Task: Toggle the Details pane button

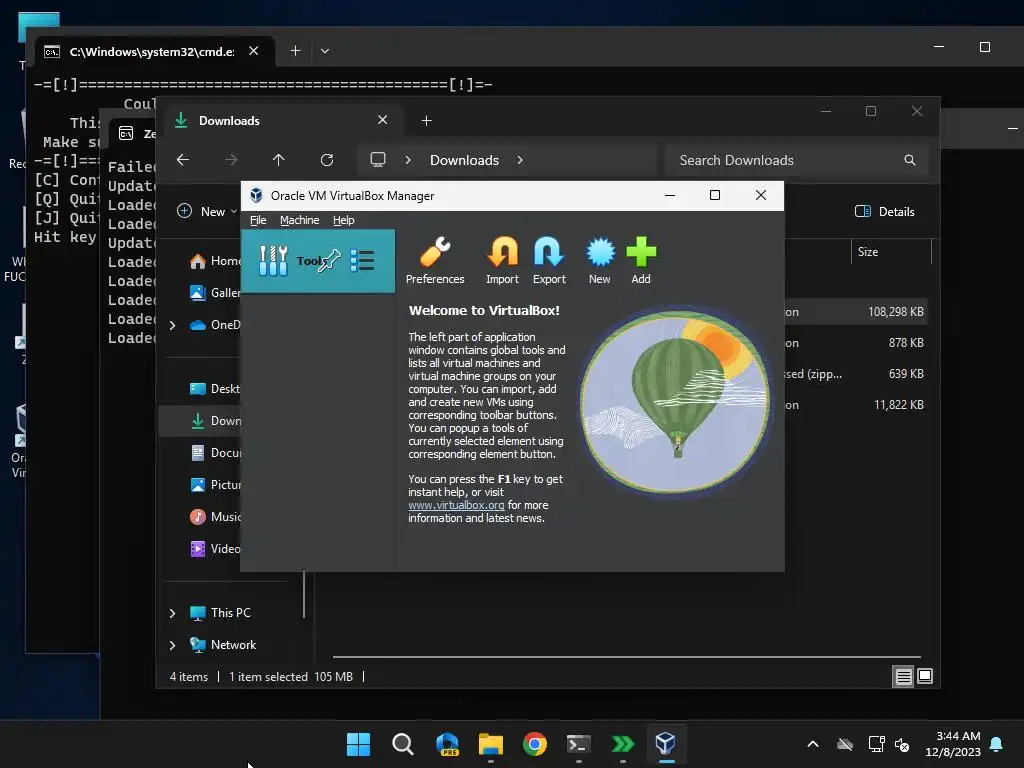Action: [x=885, y=212]
